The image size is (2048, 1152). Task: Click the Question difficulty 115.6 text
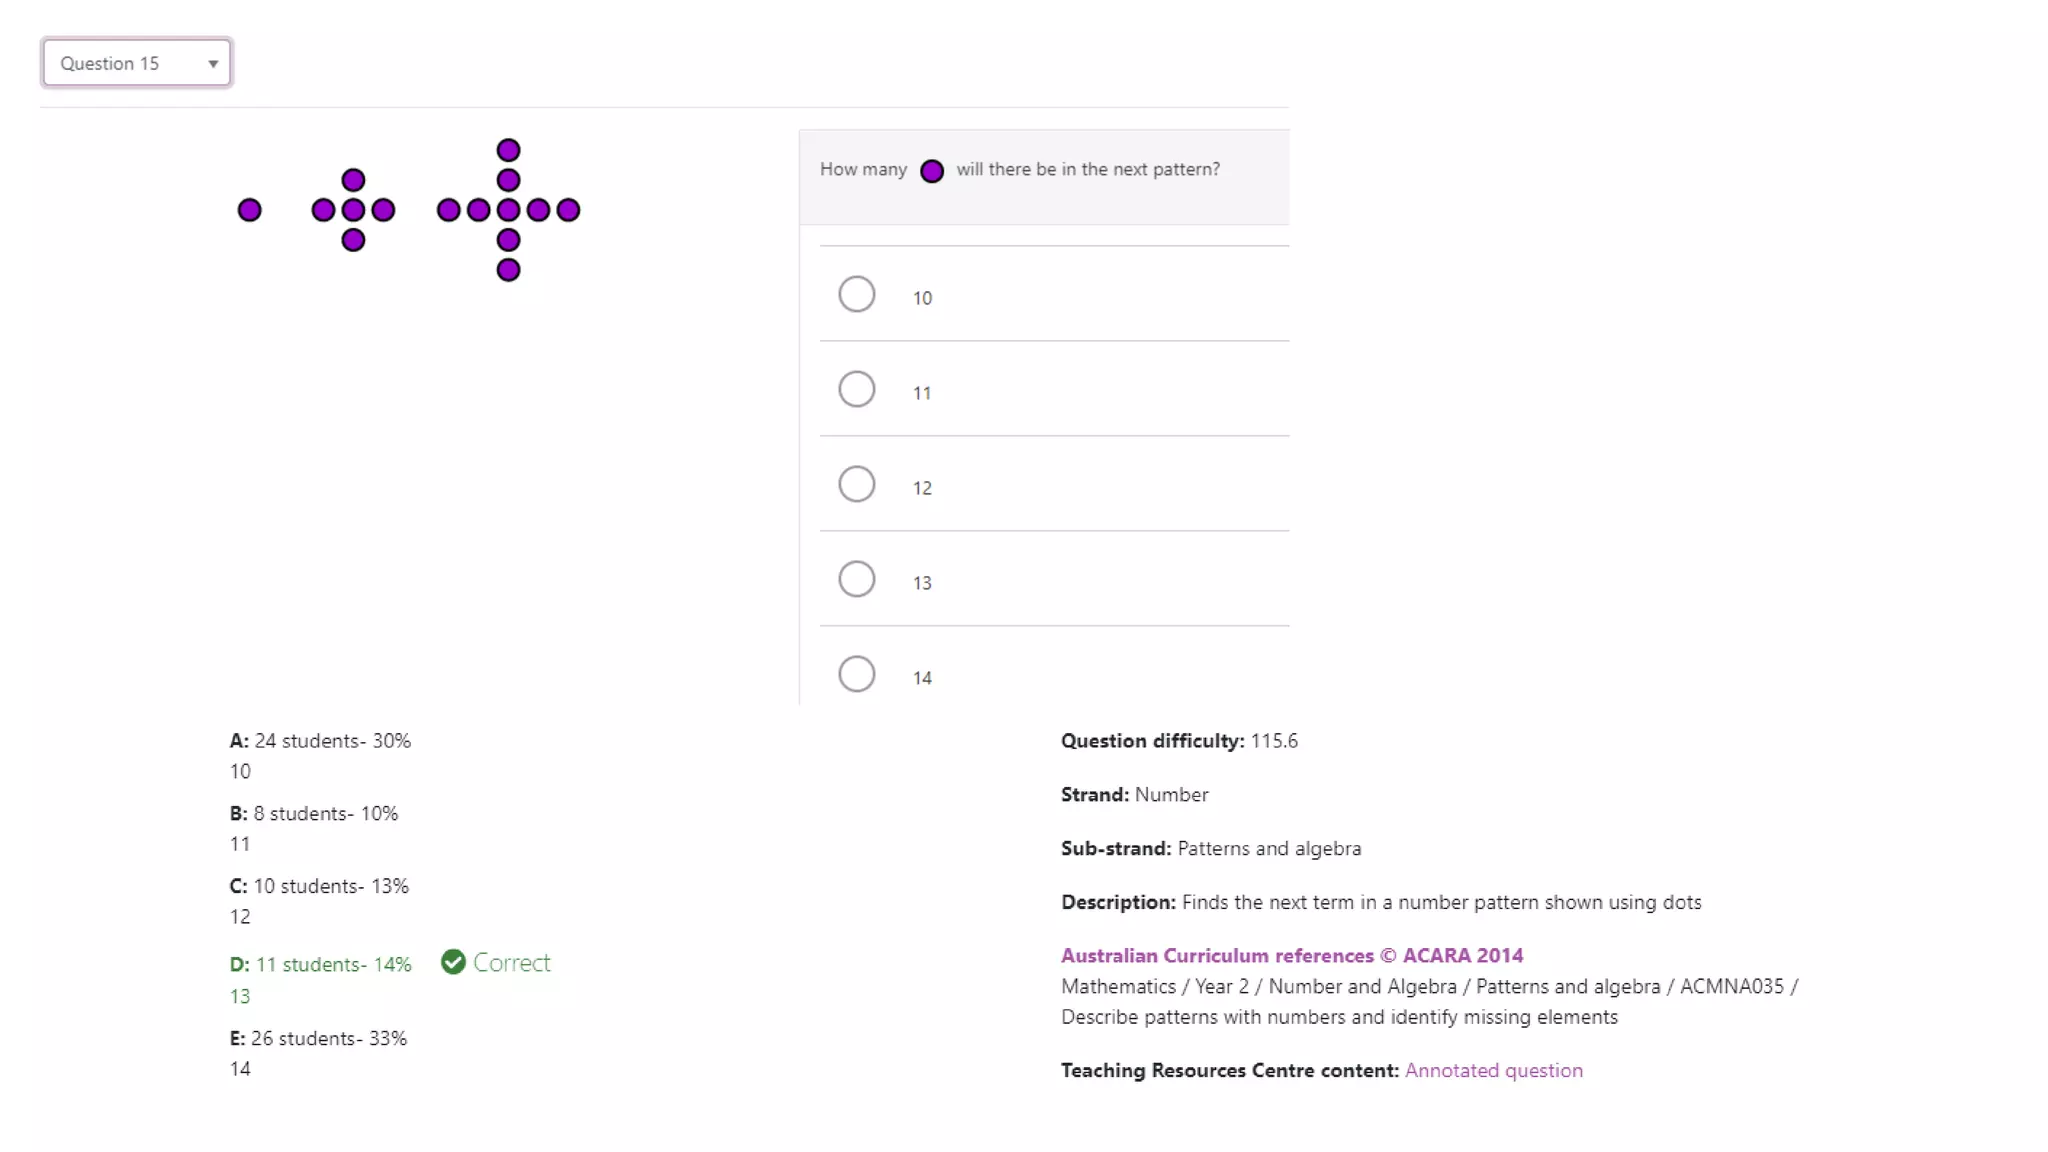point(1179,741)
